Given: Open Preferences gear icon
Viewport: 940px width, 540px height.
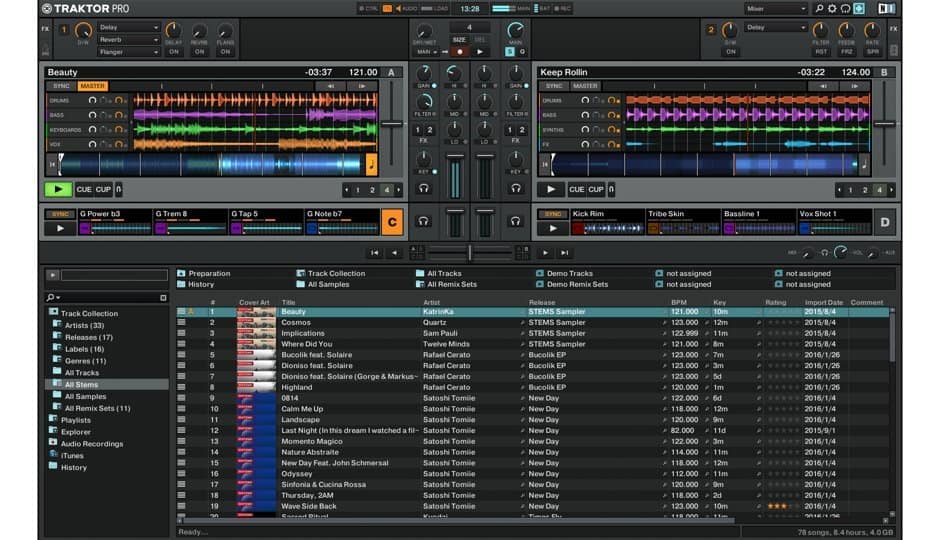Looking at the screenshot, I should pyautogui.click(x=832, y=8).
